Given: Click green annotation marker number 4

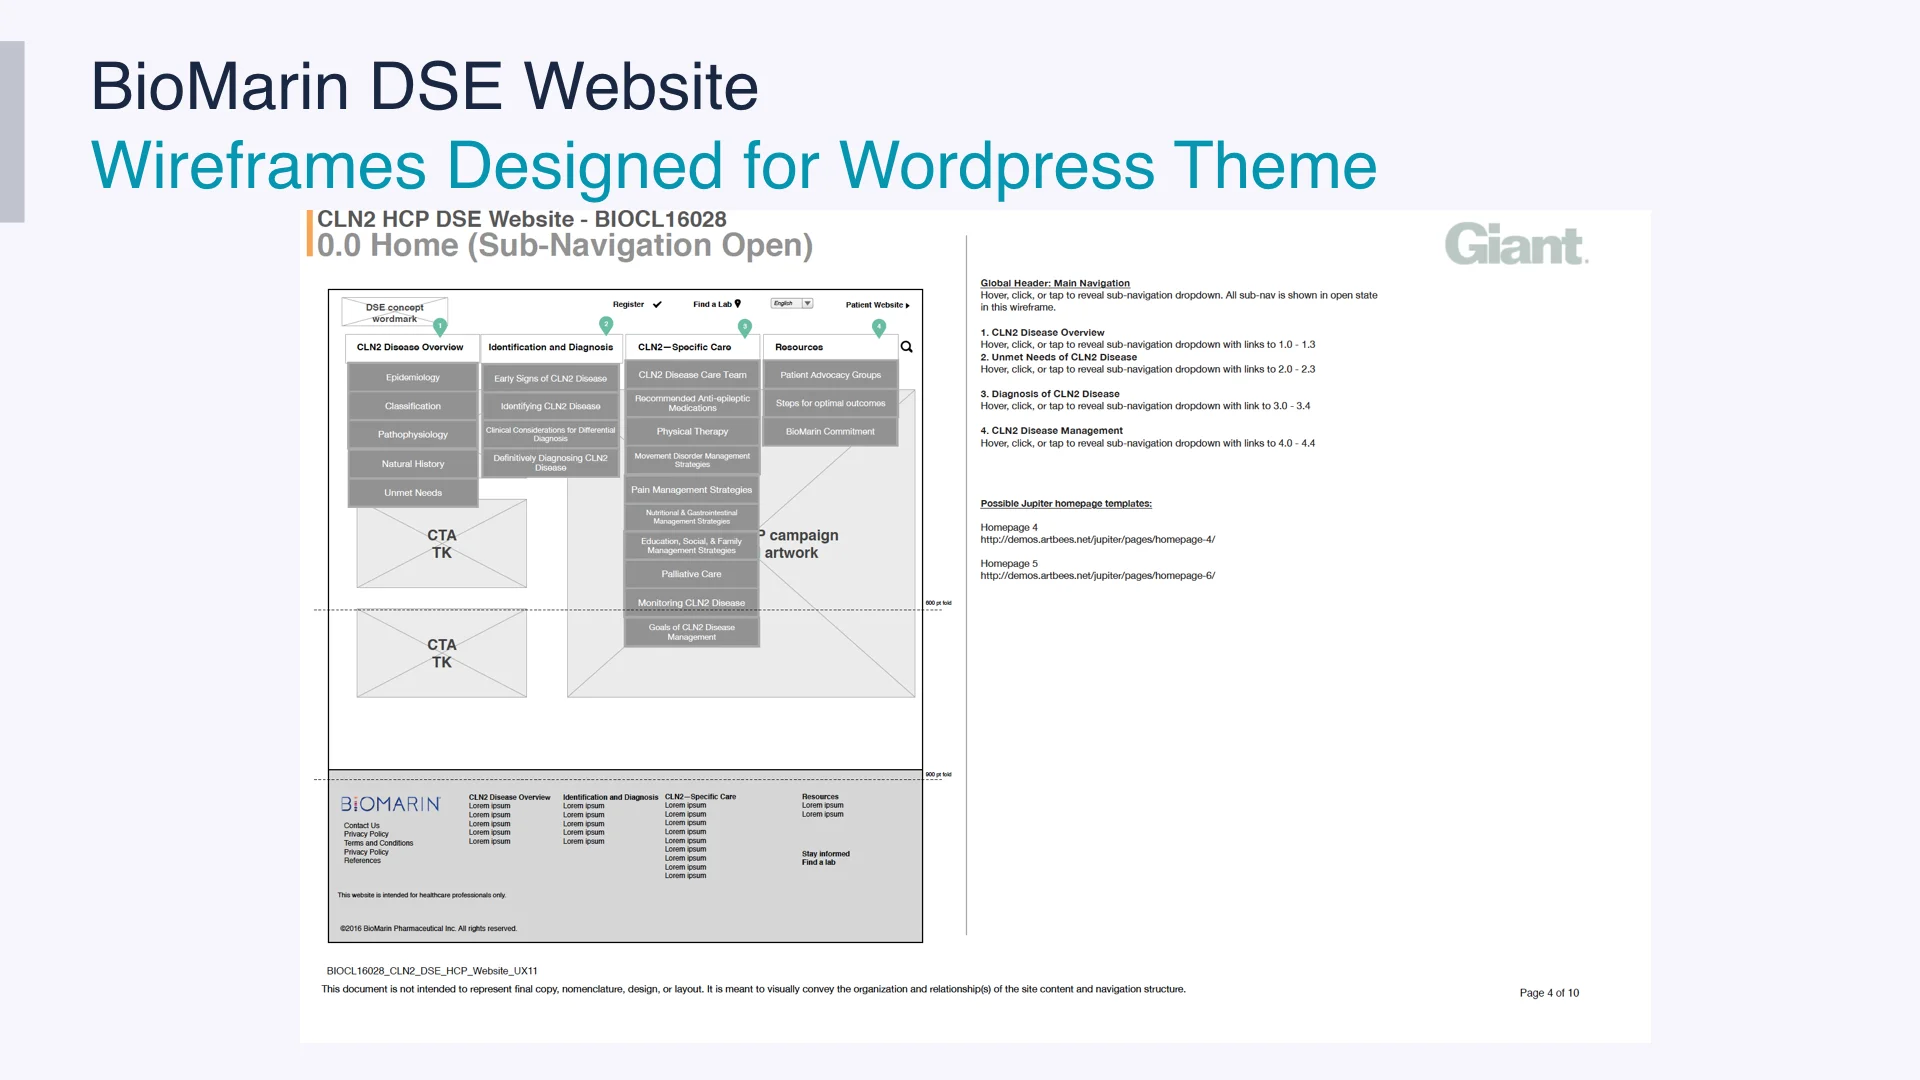Looking at the screenshot, I should pyautogui.click(x=879, y=327).
